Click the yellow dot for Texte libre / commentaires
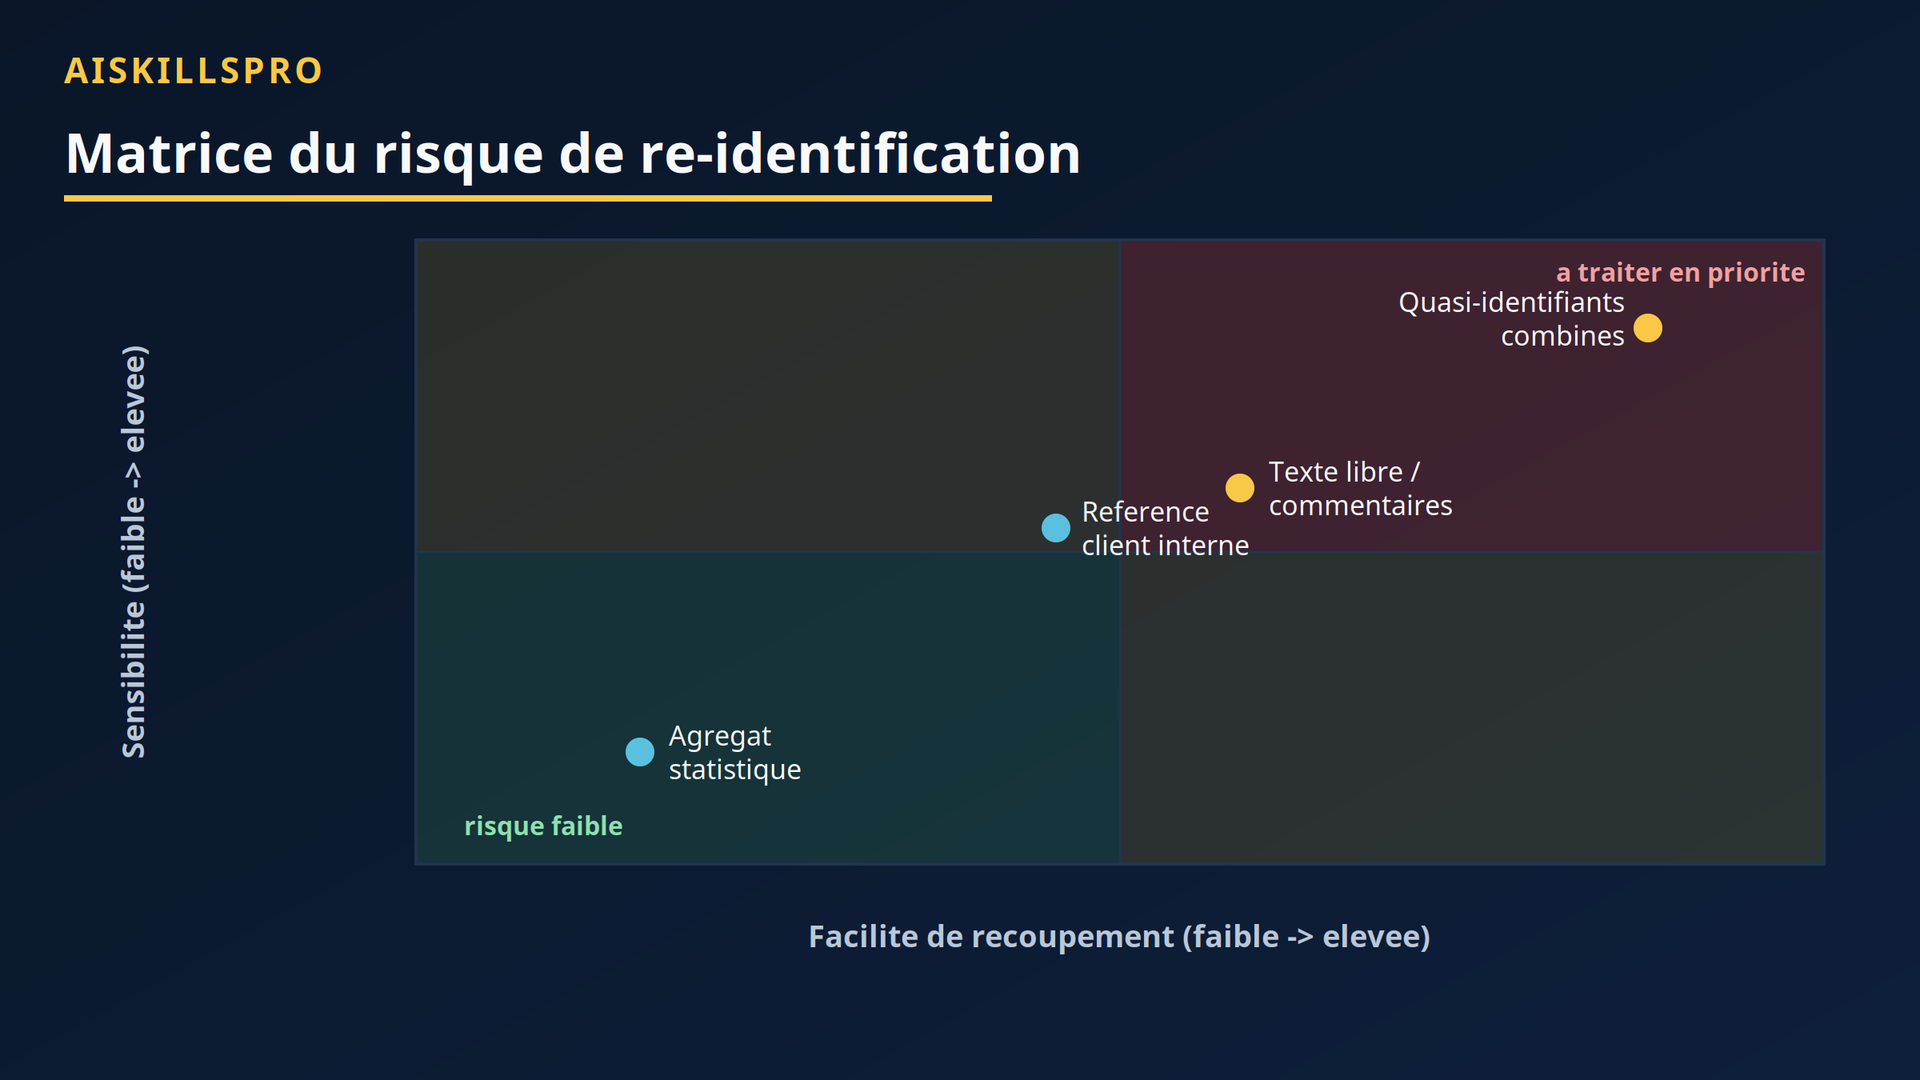 coord(1240,488)
